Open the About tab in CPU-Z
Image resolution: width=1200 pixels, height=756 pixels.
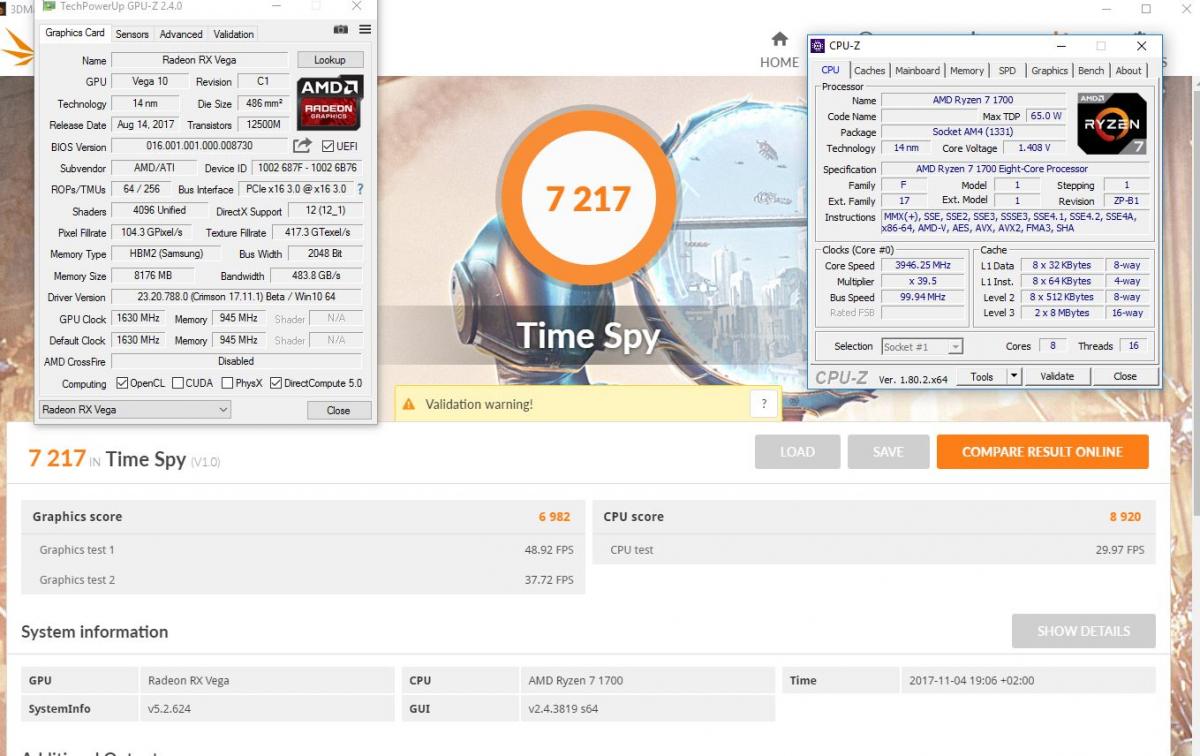1128,70
